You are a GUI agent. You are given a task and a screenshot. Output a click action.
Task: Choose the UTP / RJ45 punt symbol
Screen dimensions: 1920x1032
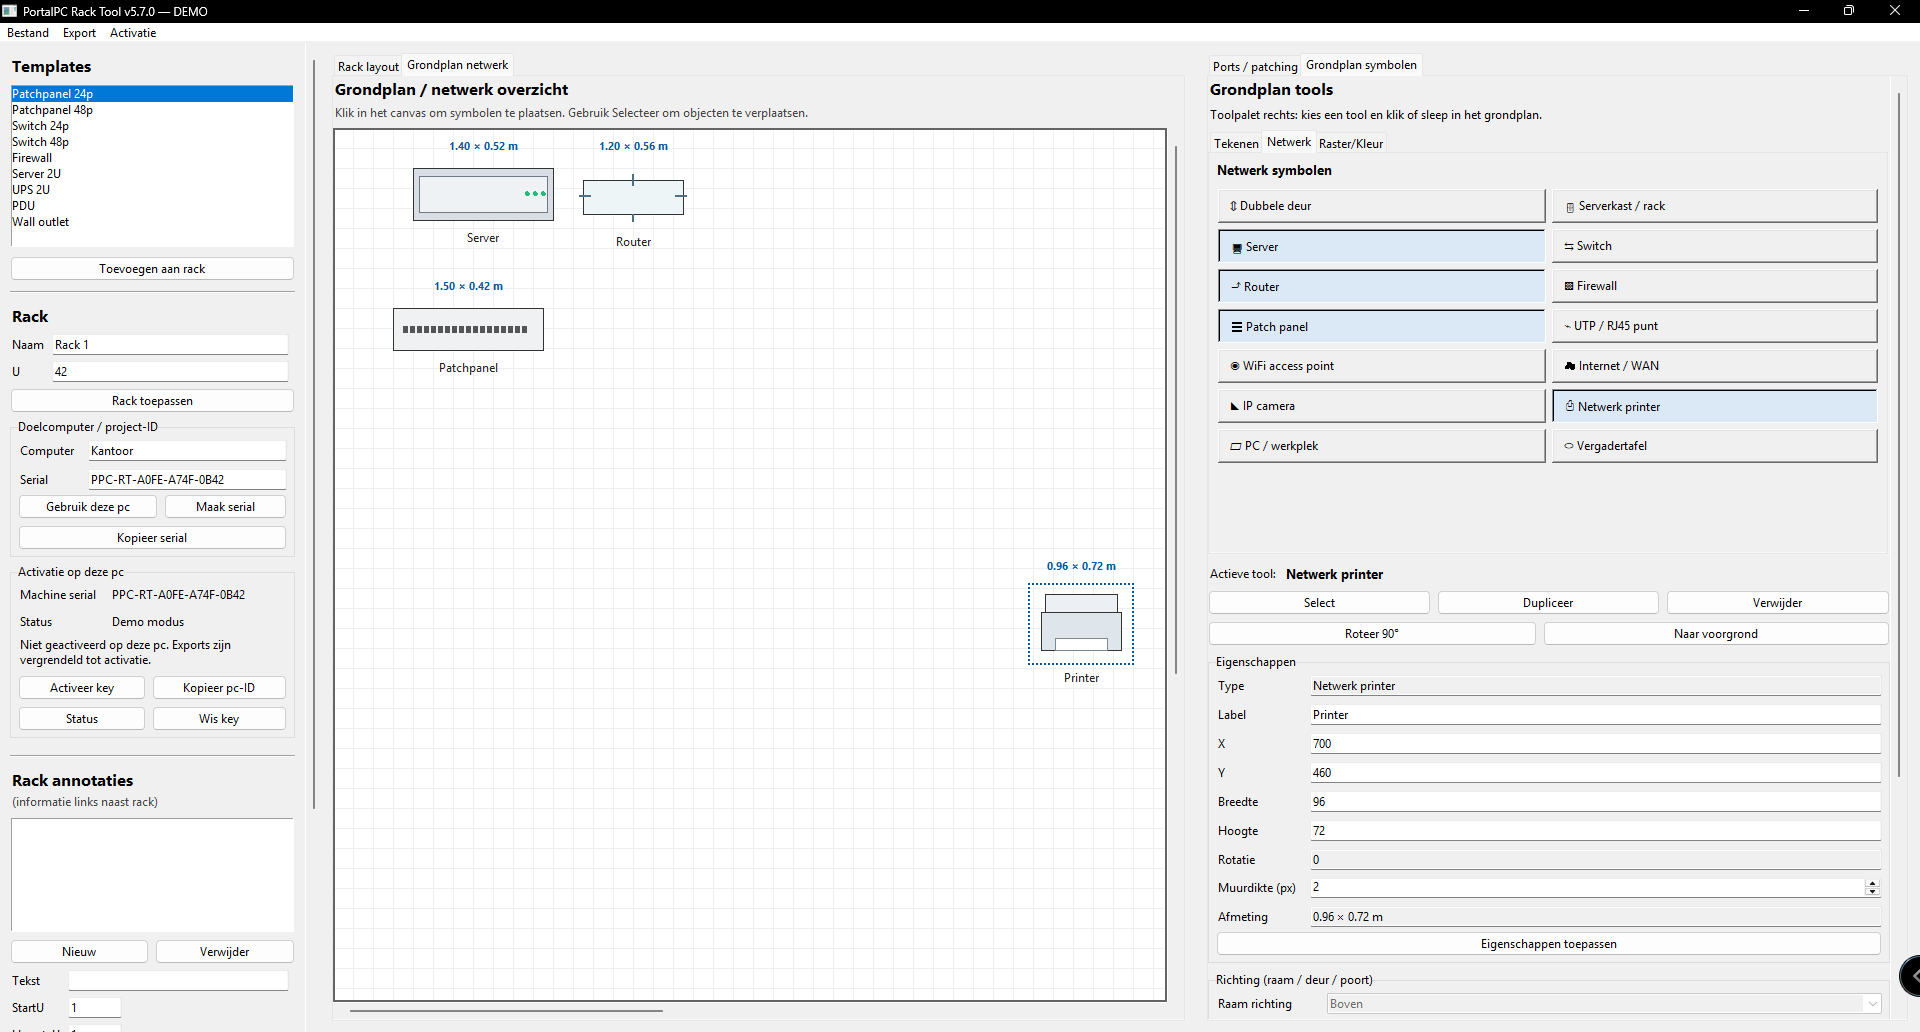[x=1714, y=326]
